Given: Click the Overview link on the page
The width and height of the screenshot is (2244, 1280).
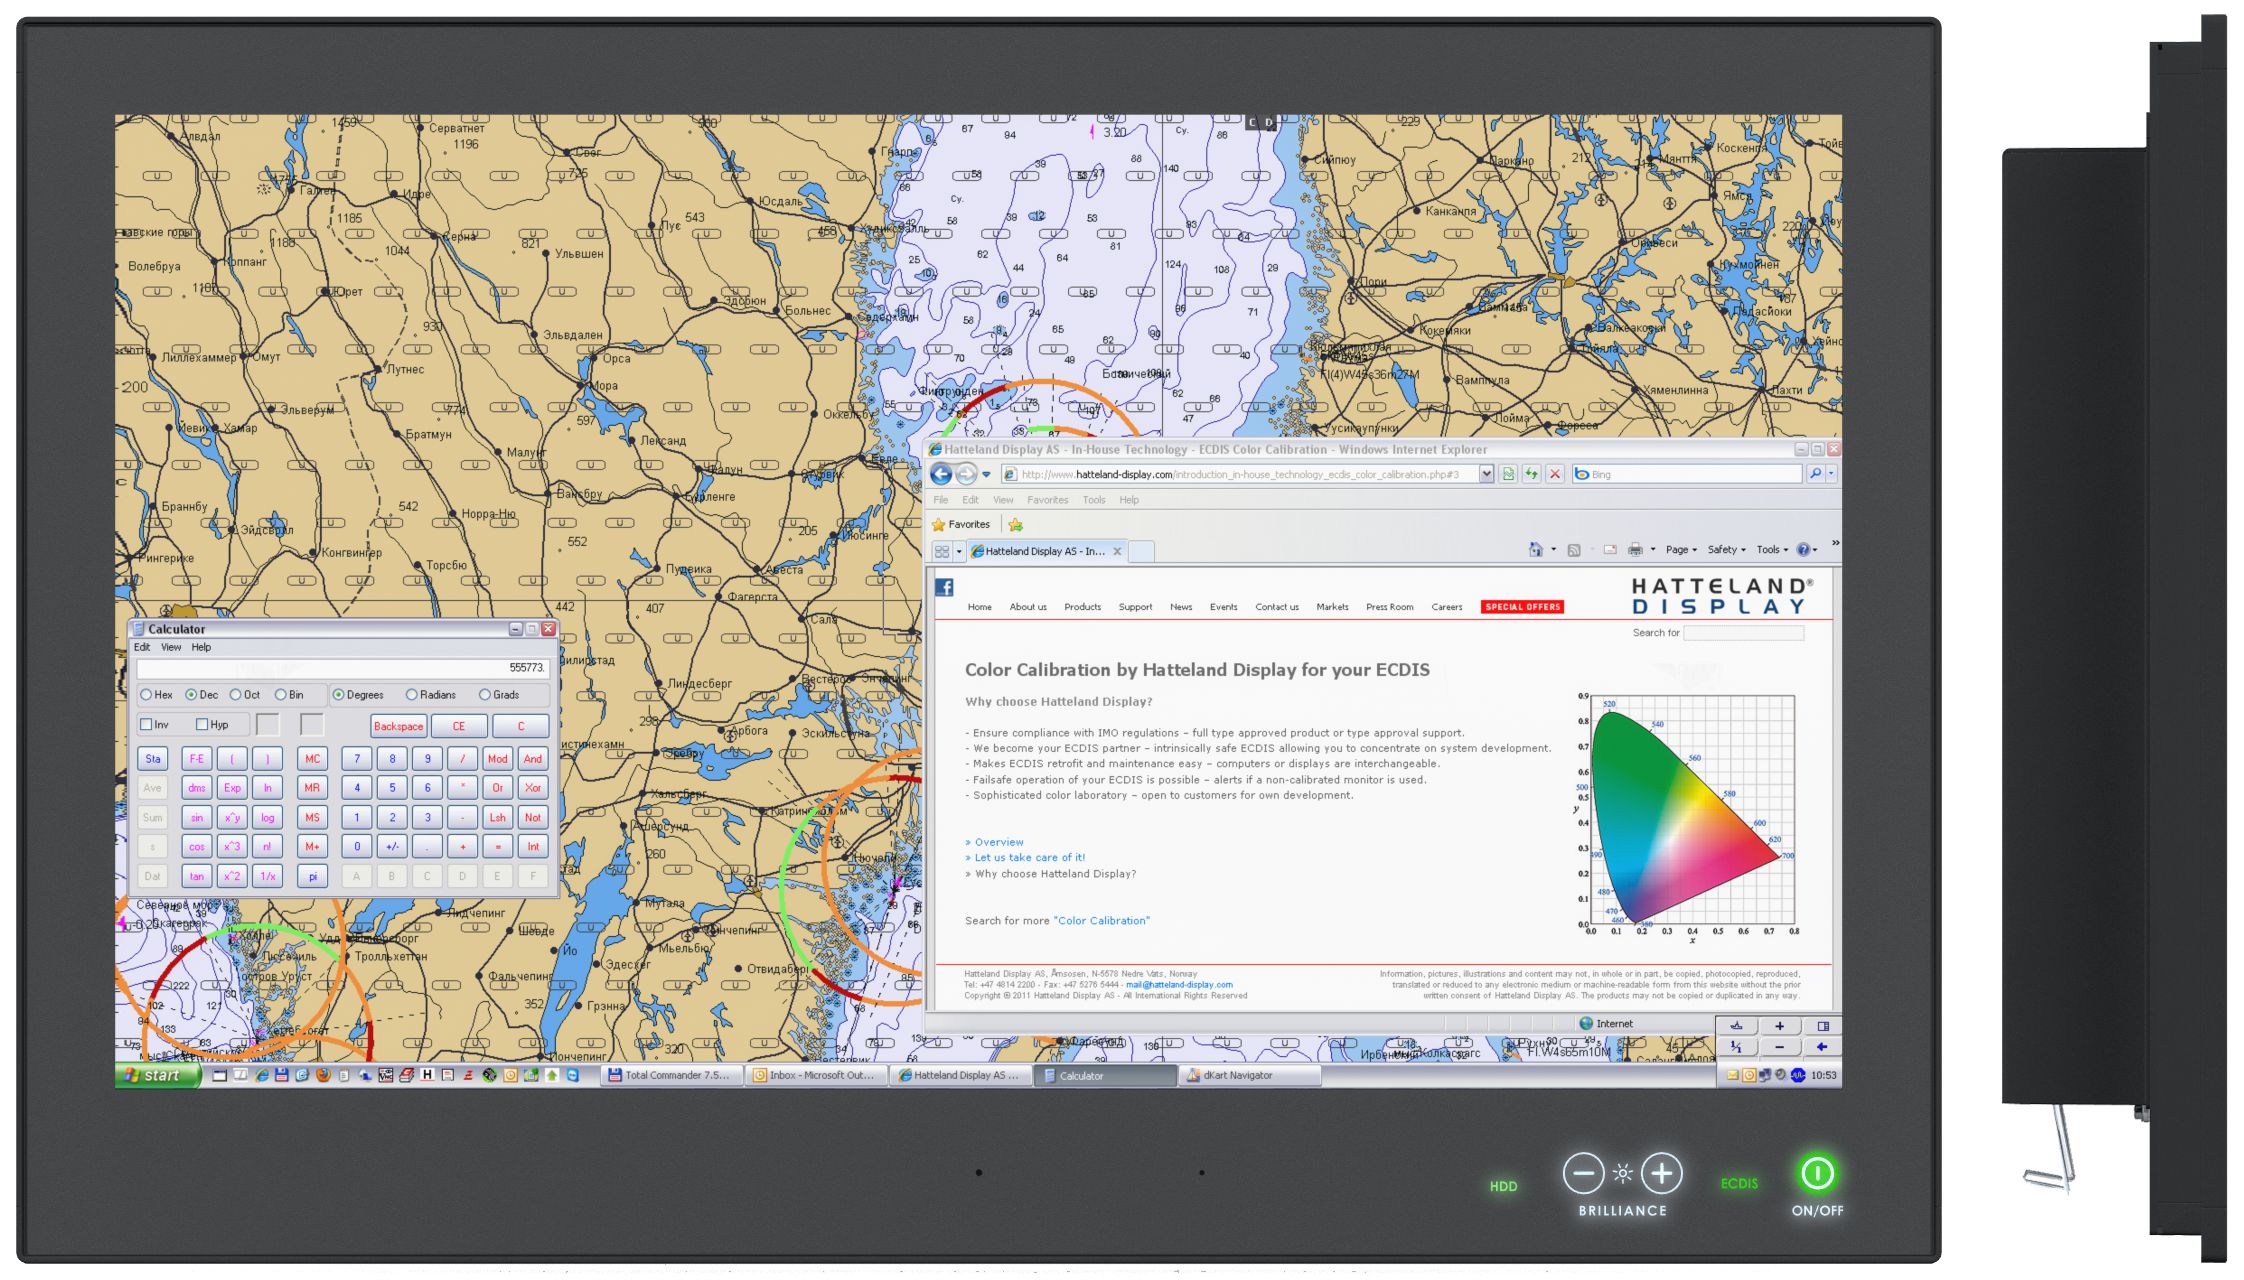Looking at the screenshot, I should pos(998,842).
